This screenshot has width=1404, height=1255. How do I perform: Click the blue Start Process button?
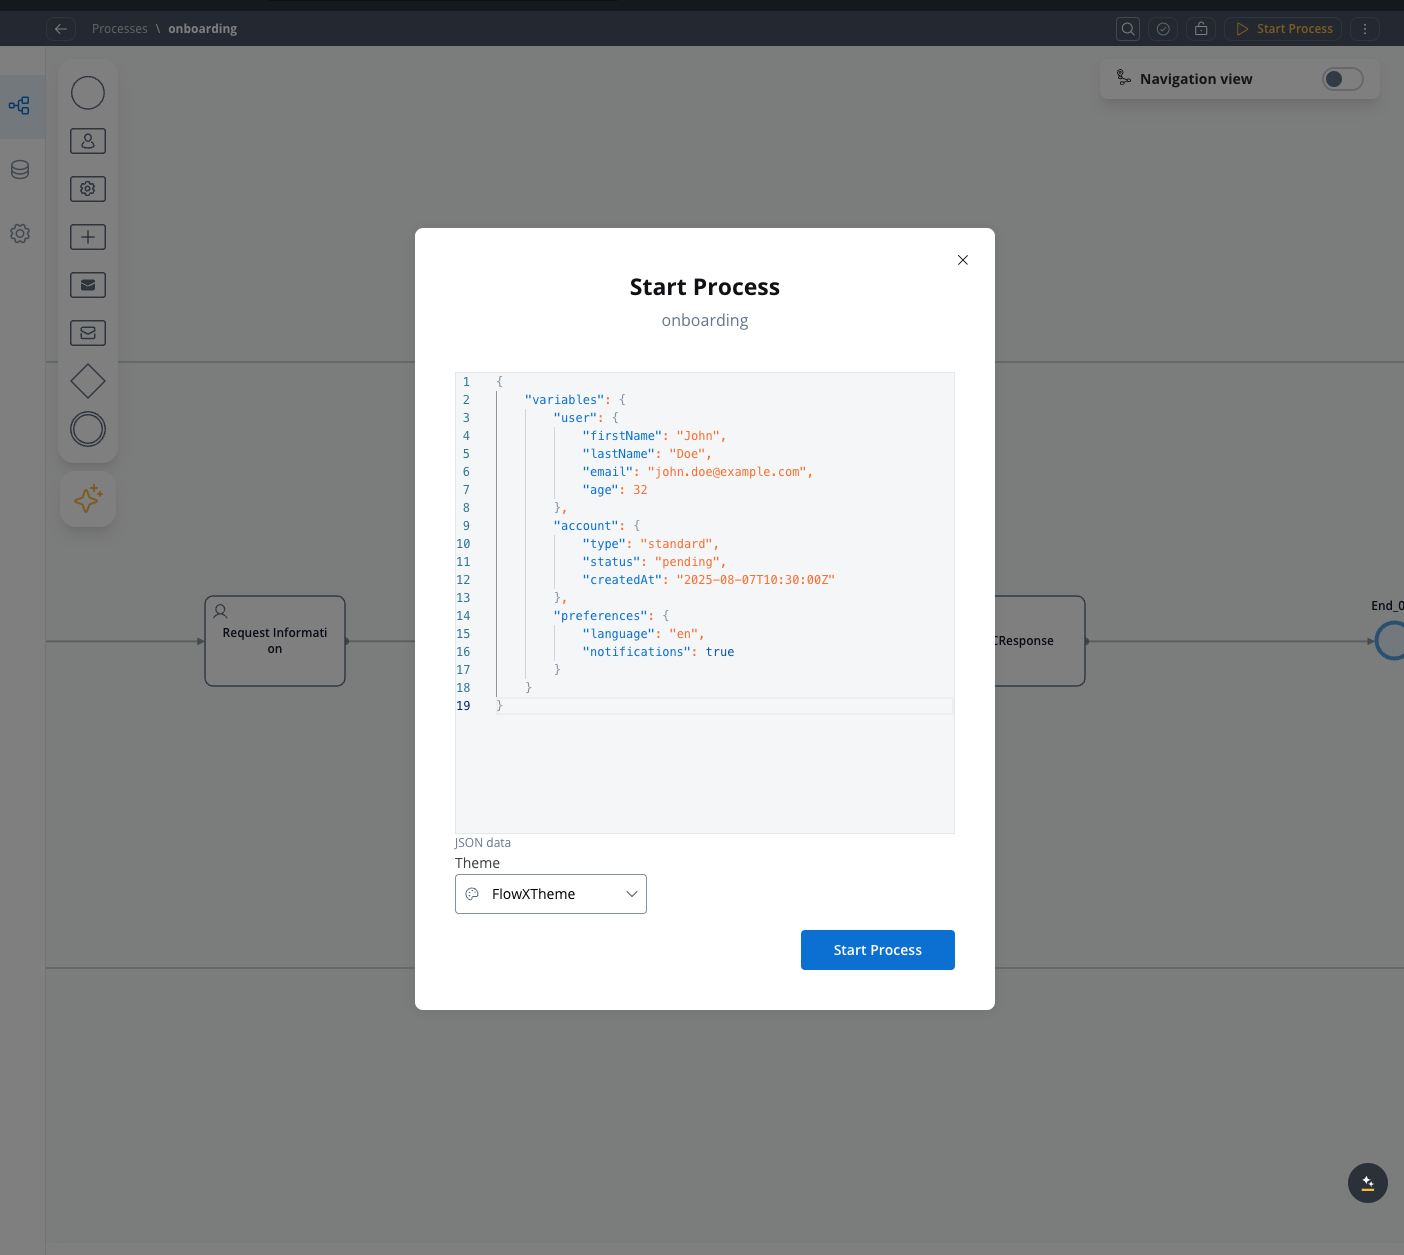(x=878, y=950)
